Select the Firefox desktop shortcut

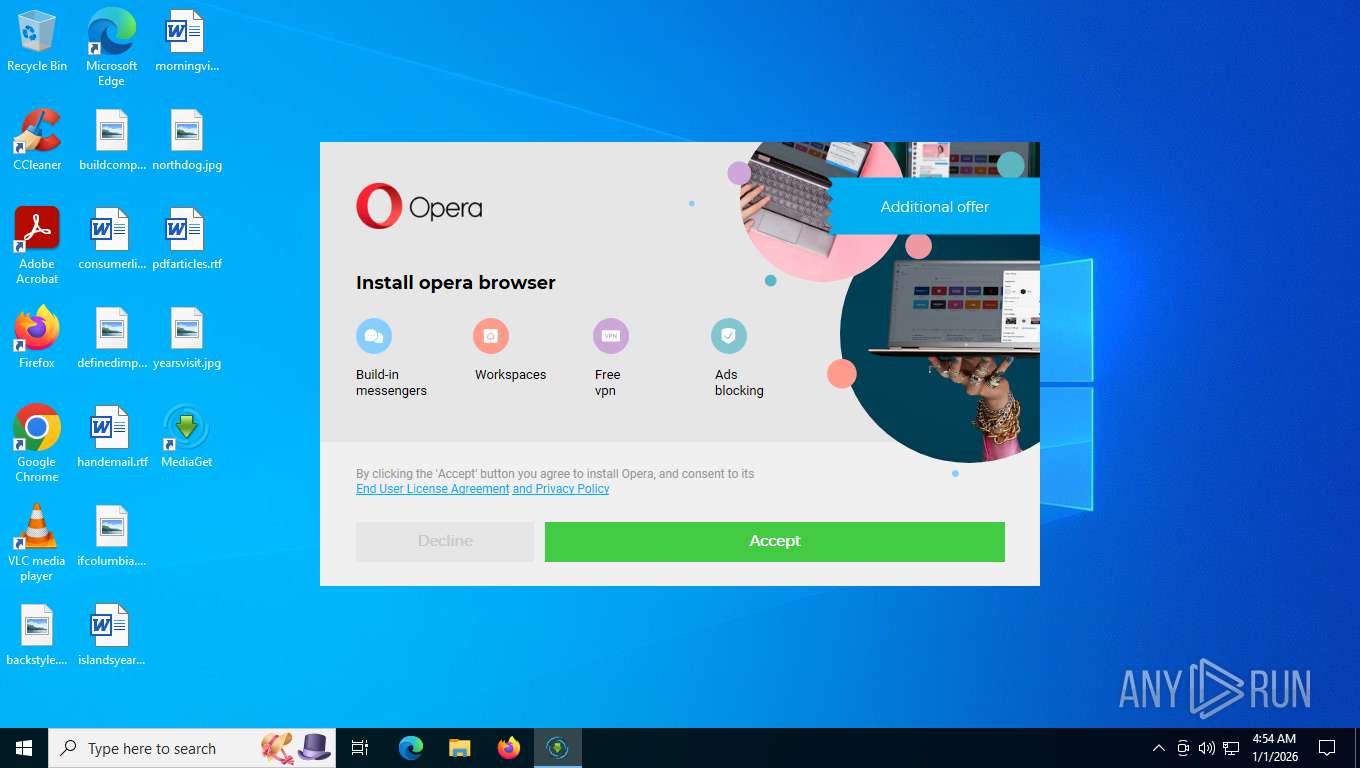37,338
